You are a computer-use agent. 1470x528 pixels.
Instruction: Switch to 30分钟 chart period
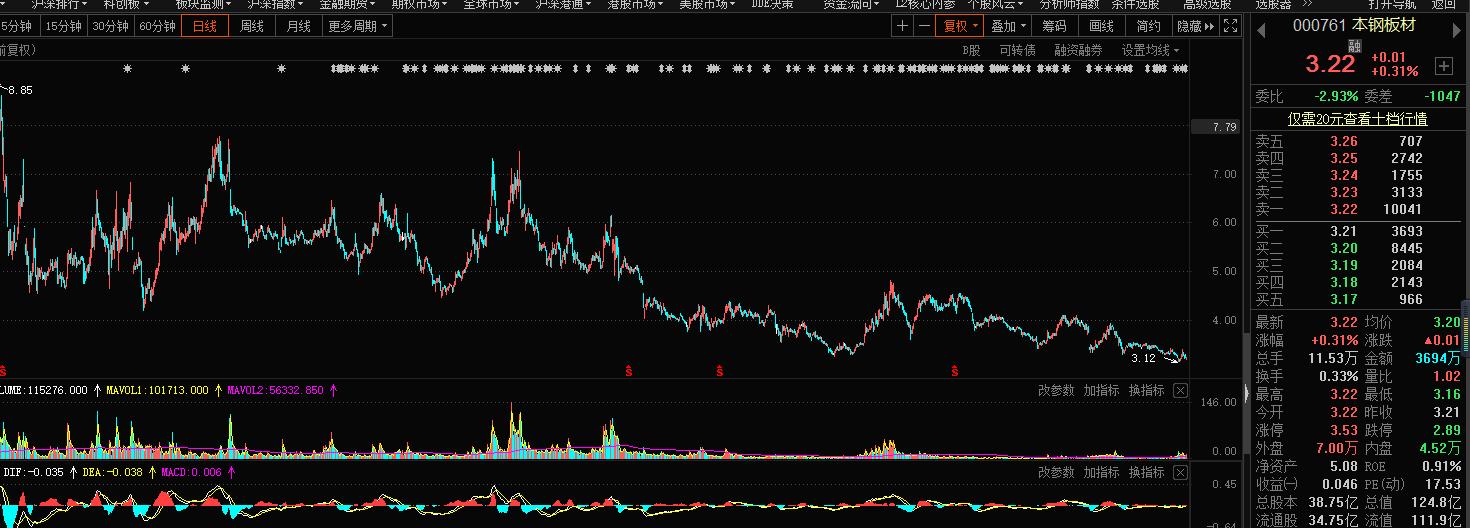[111, 26]
